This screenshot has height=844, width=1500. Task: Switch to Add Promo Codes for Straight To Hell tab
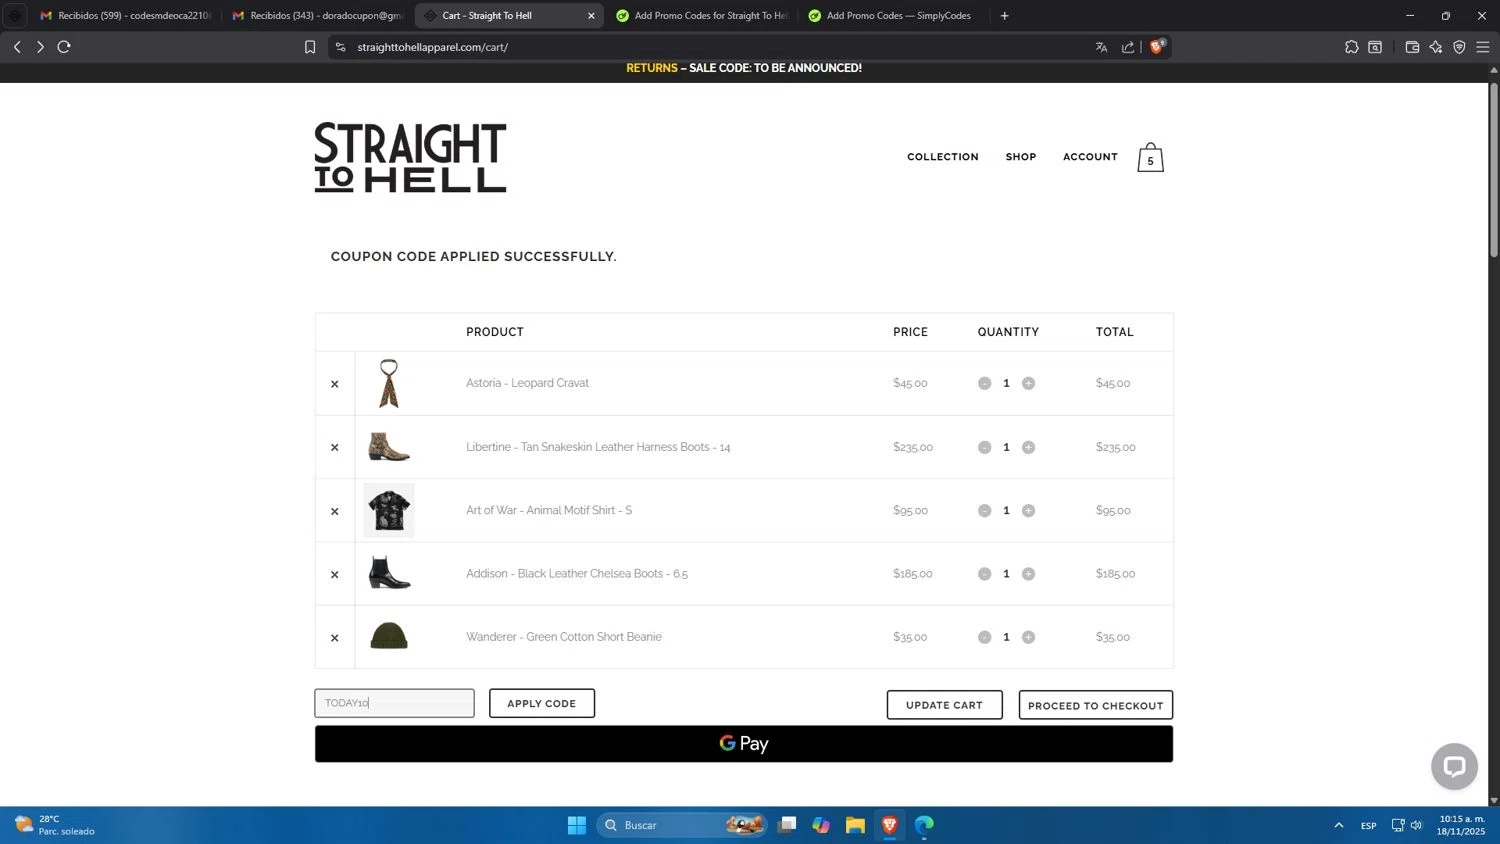(701, 16)
